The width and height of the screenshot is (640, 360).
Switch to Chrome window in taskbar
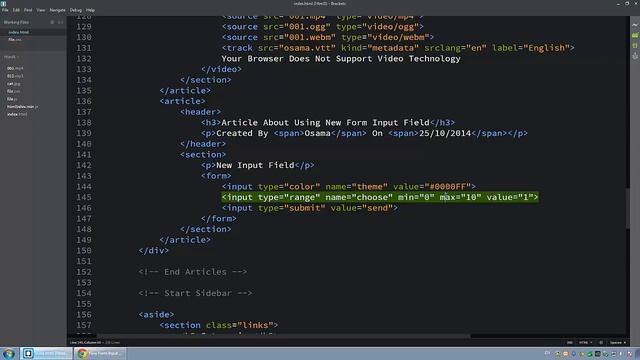pos(100,353)
